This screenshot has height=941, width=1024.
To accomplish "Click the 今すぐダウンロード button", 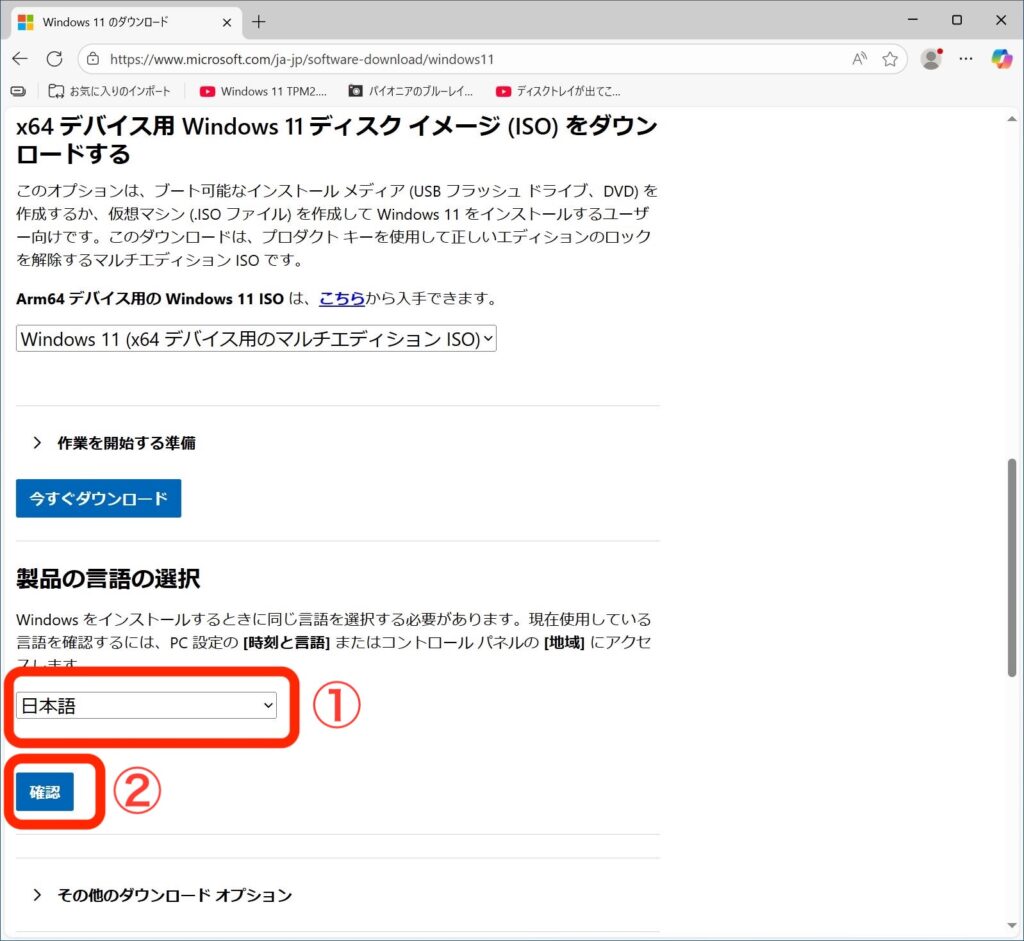I will tap(98, 498).
